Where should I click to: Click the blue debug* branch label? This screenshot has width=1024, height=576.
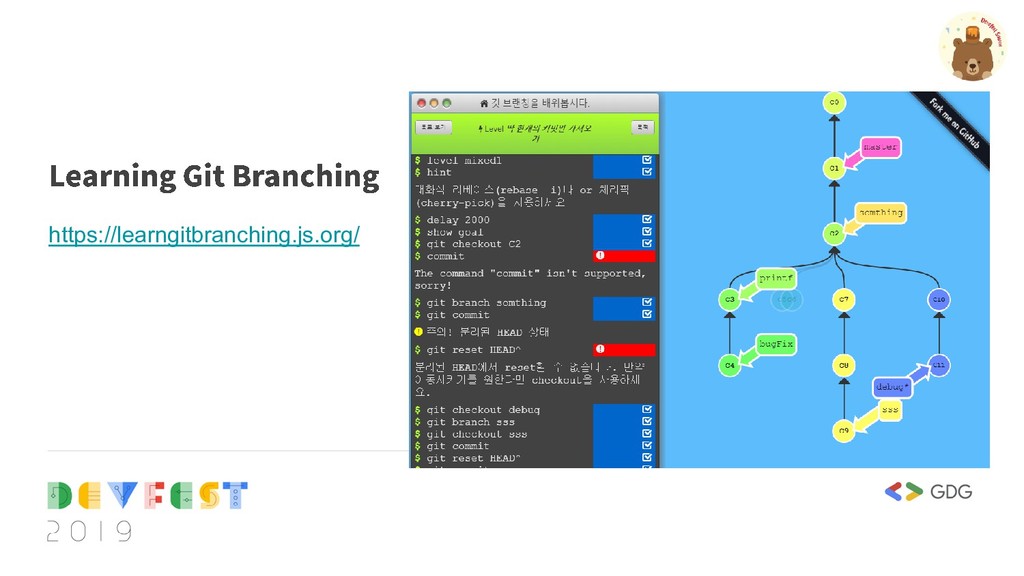pos(893,387)
